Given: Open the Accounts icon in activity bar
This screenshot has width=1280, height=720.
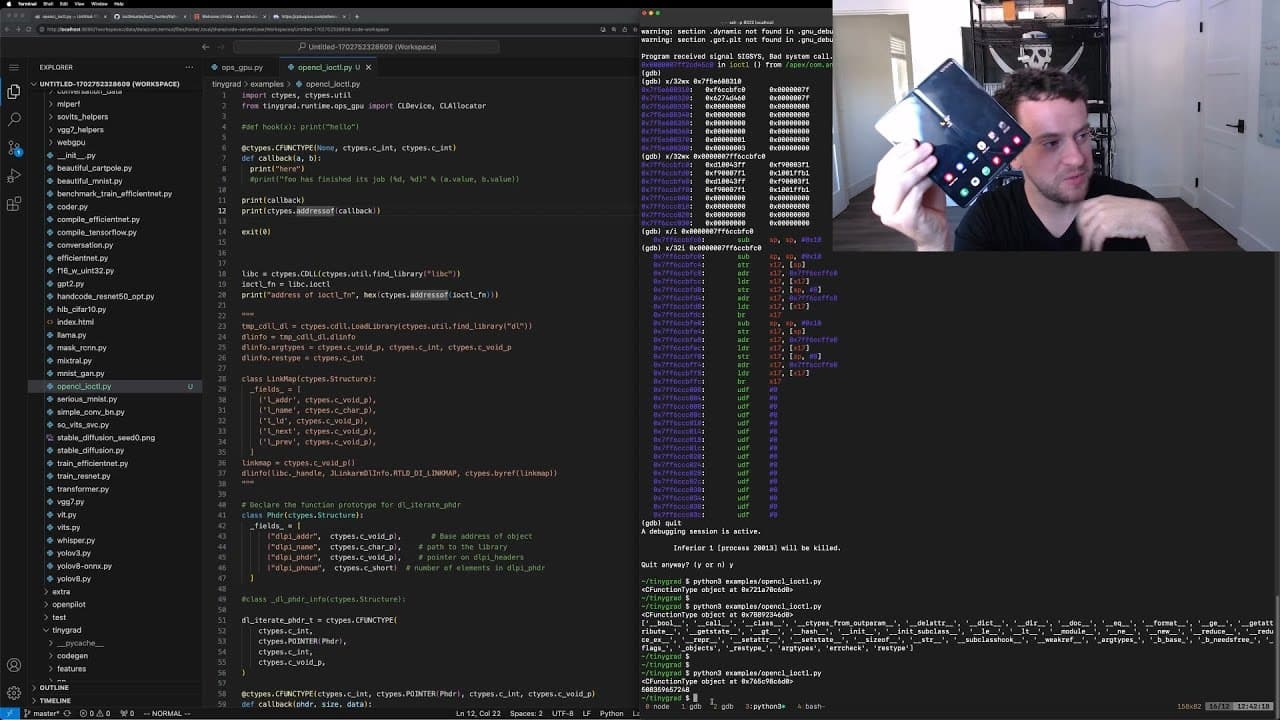Looking at the screenshot, I should pyautogui.click(x=14, y=665).
